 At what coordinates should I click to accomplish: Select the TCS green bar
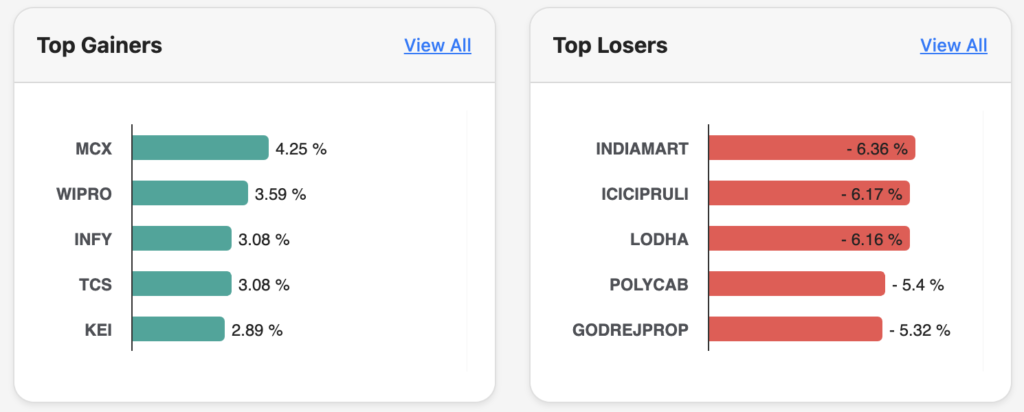click(x=182, y=284)
